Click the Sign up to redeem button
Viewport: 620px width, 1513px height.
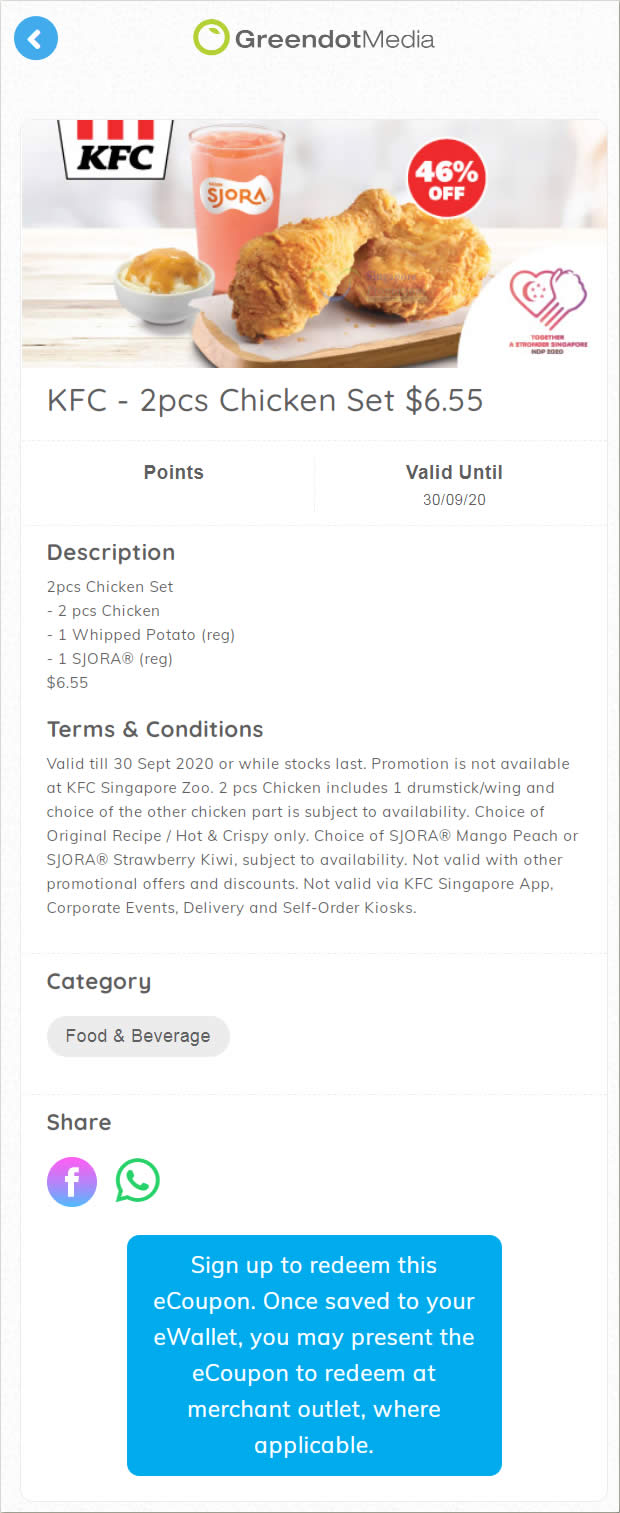tap(314, 1355)
